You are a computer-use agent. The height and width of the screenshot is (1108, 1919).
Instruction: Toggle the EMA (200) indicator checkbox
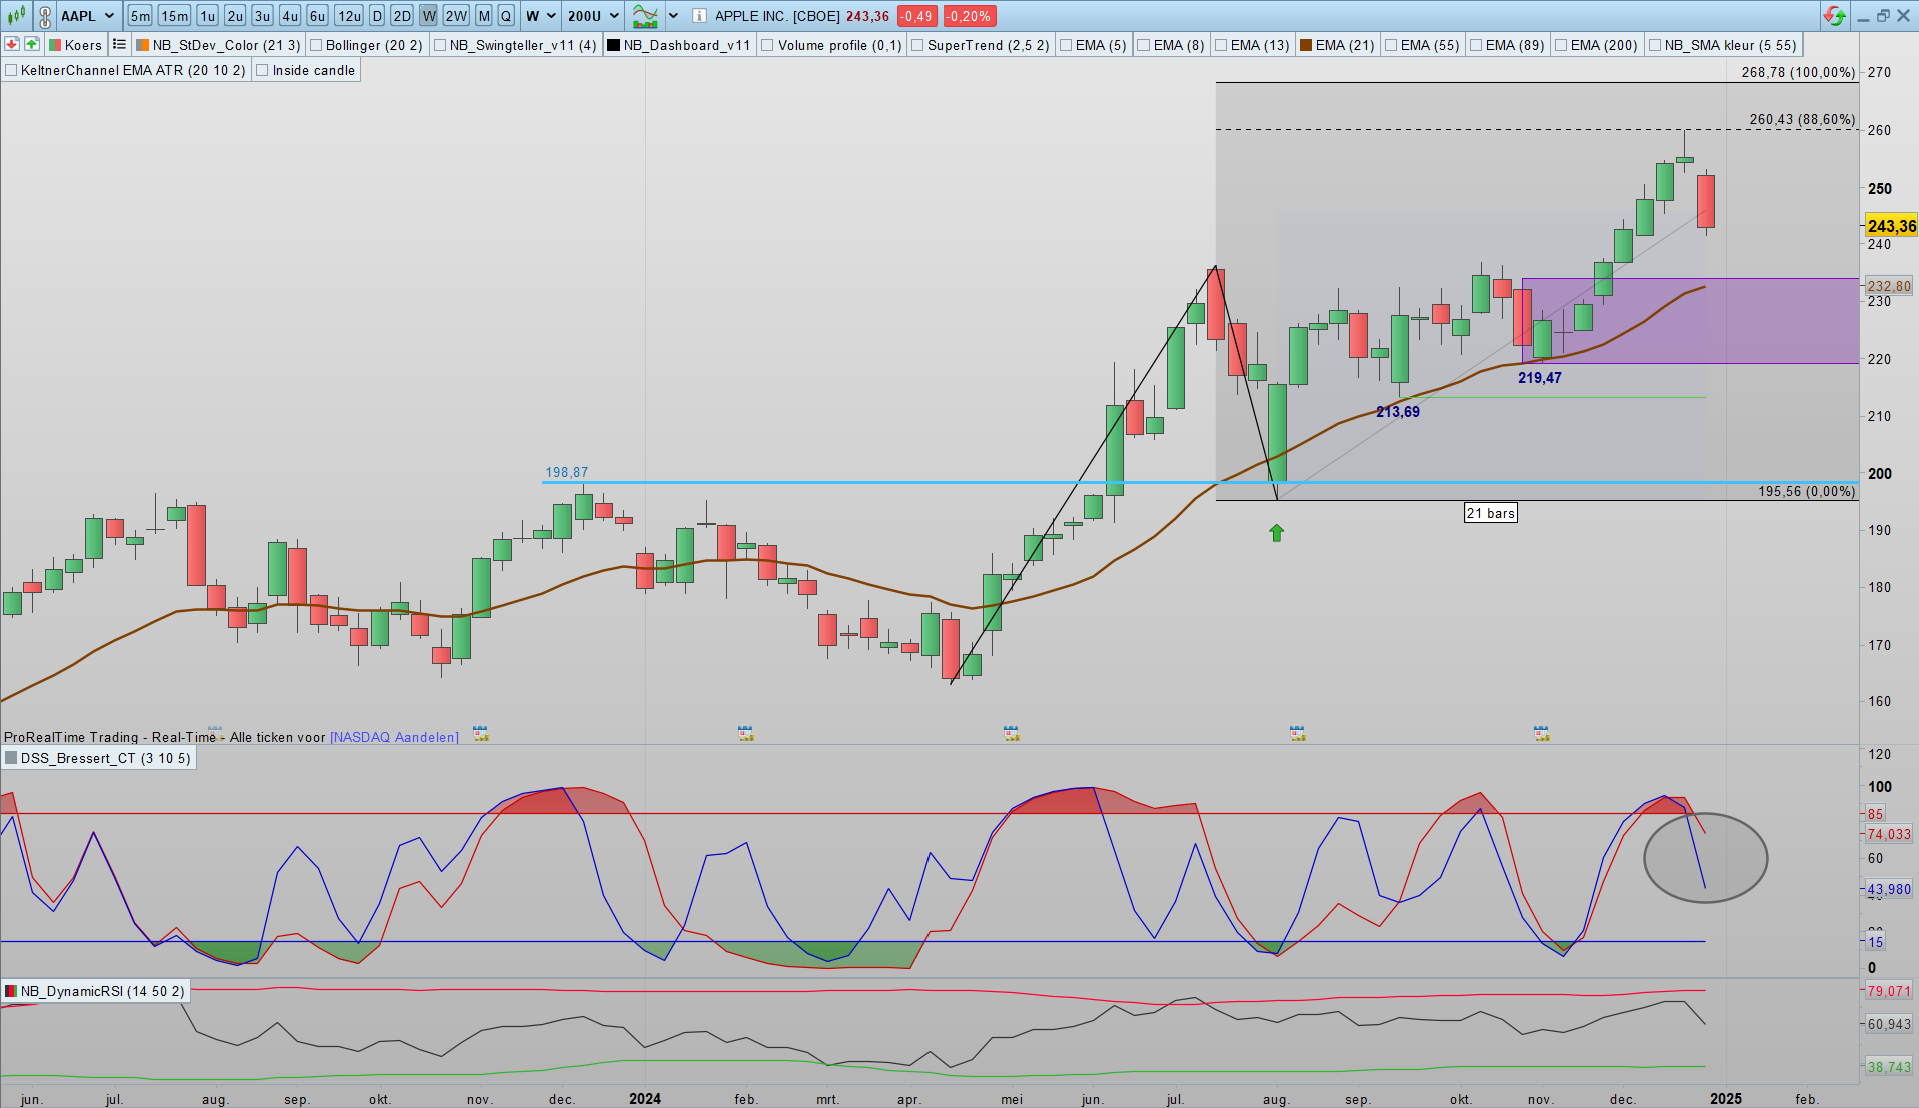(x=1561, y=45)
